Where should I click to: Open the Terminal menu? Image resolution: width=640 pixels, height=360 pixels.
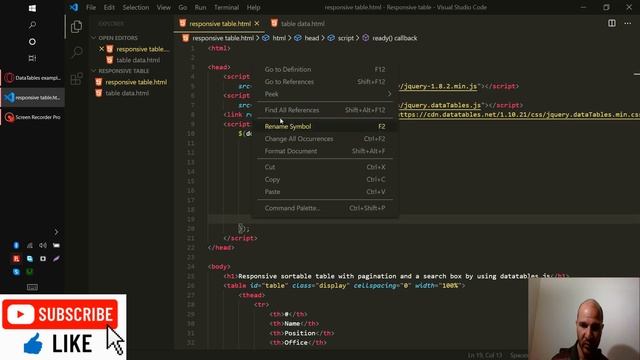pos(227,7)
